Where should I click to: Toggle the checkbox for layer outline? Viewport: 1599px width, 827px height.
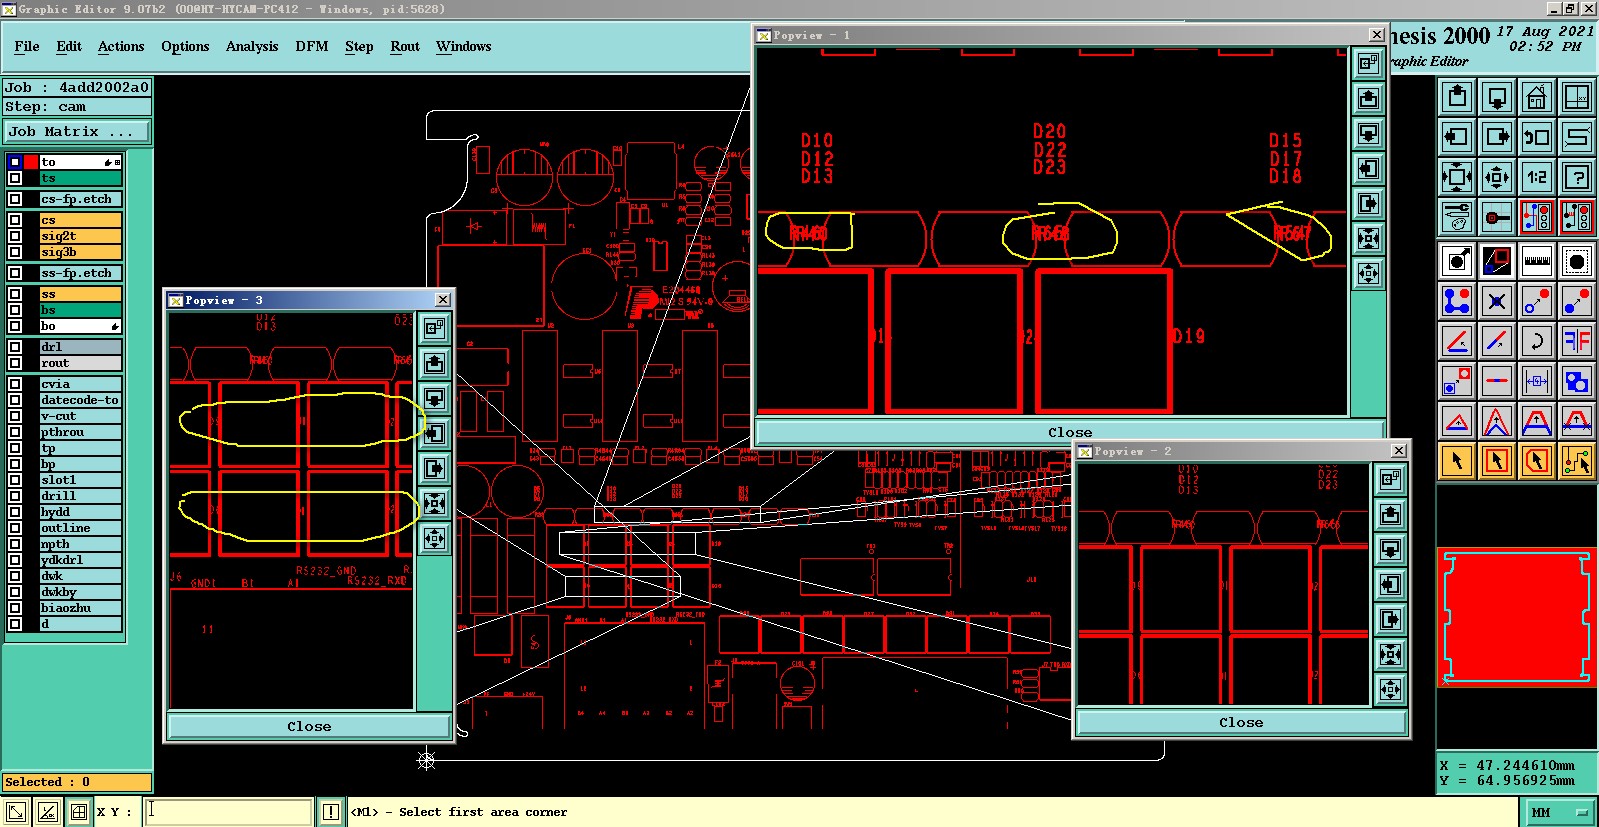click(x=15, y=528)
